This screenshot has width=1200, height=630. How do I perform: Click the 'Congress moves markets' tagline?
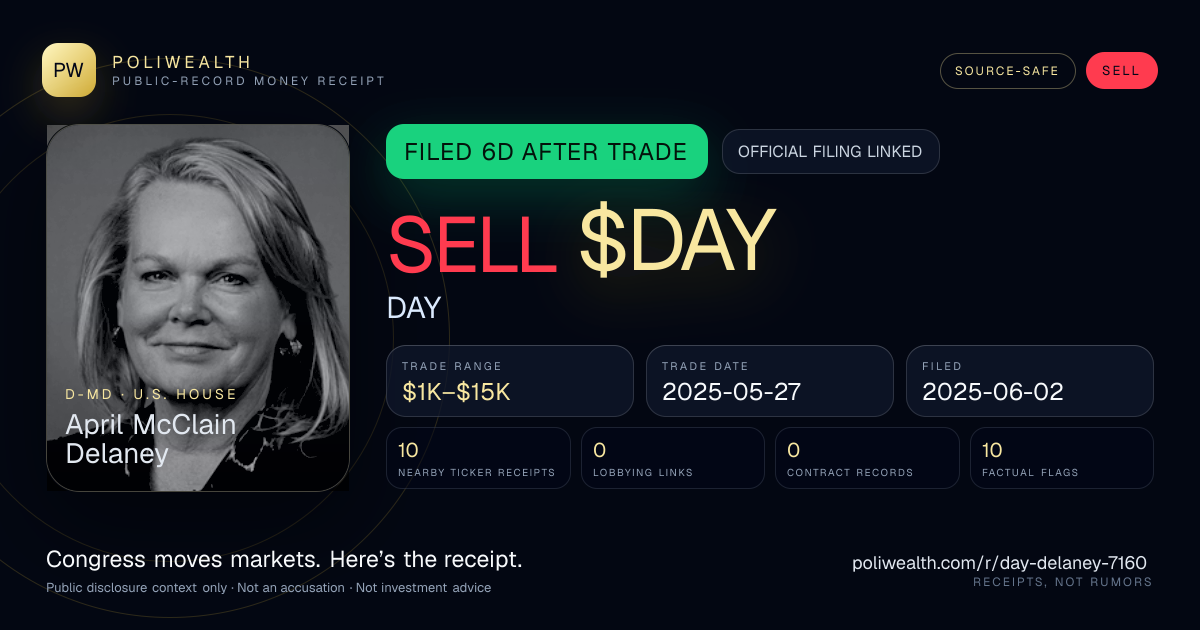[x=284, y=560]
